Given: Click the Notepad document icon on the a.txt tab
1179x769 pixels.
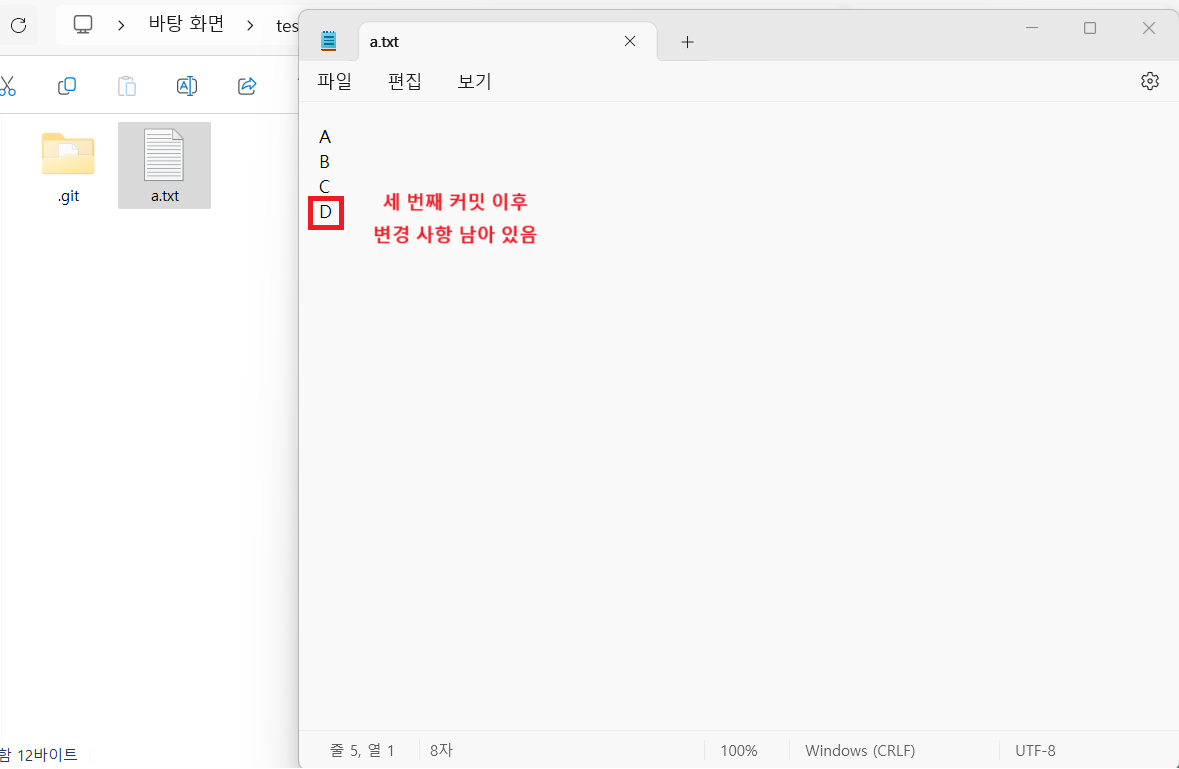Looking at the screenshot, I should (x=329, y=41).
